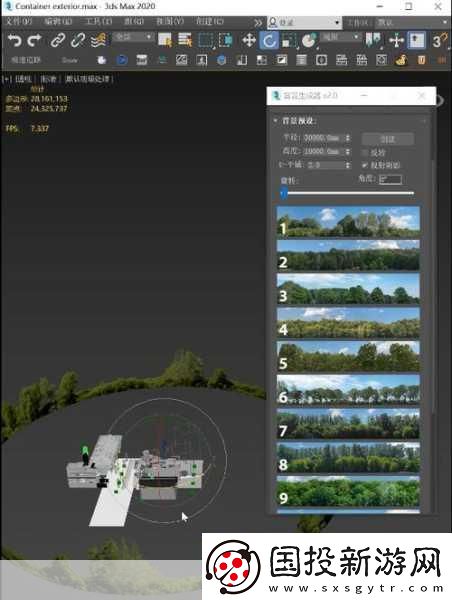Viewport: 452px width, 600px height.
Task: Click the yellow rubber duck toolbar icon
Action: (x=401, y=60)
